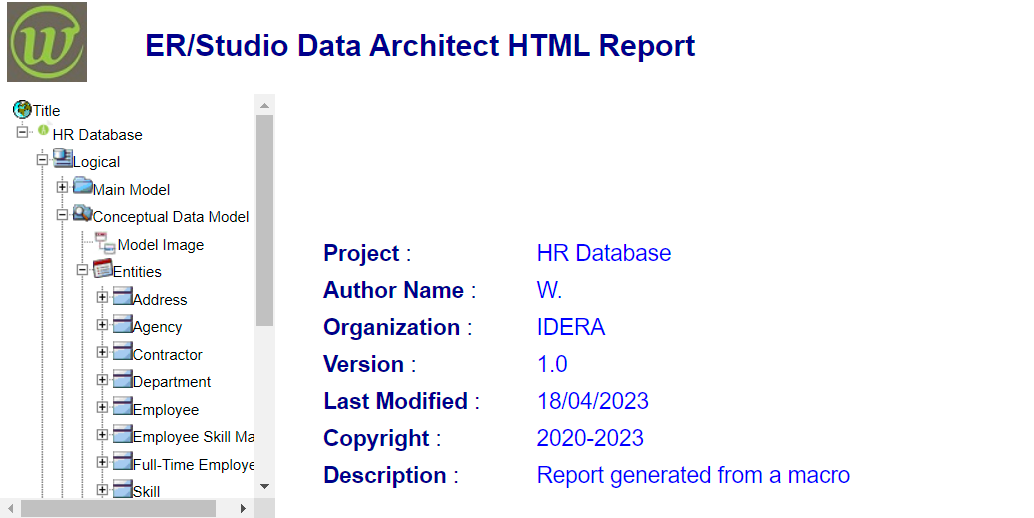Expand the Full-Time Employee node

tap(102, 463)
